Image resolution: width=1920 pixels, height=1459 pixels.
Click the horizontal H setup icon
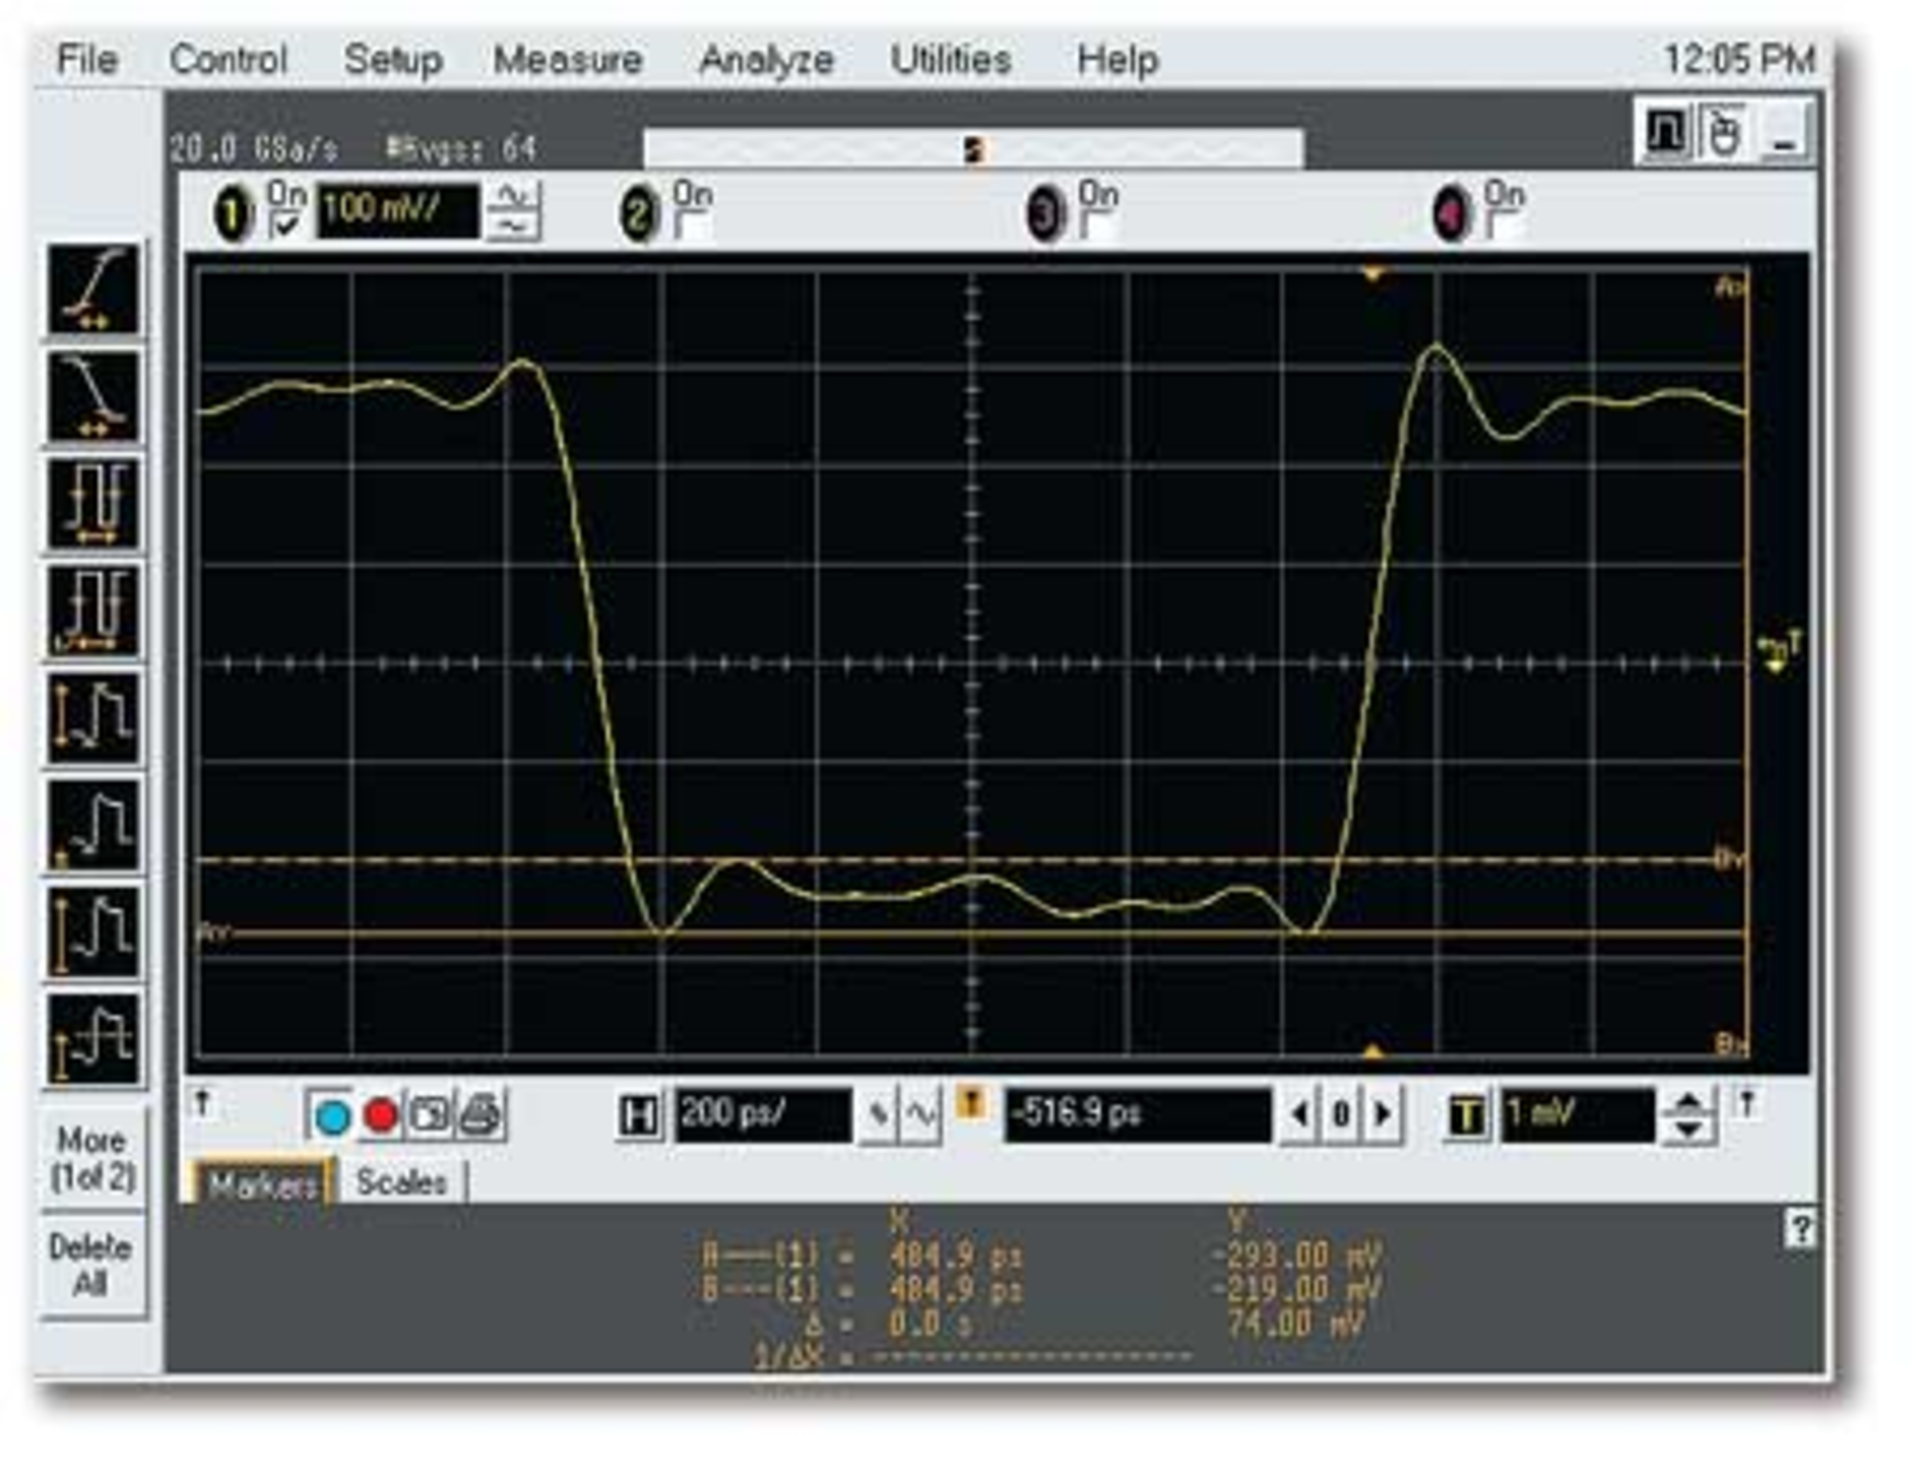click(638, 1115)
